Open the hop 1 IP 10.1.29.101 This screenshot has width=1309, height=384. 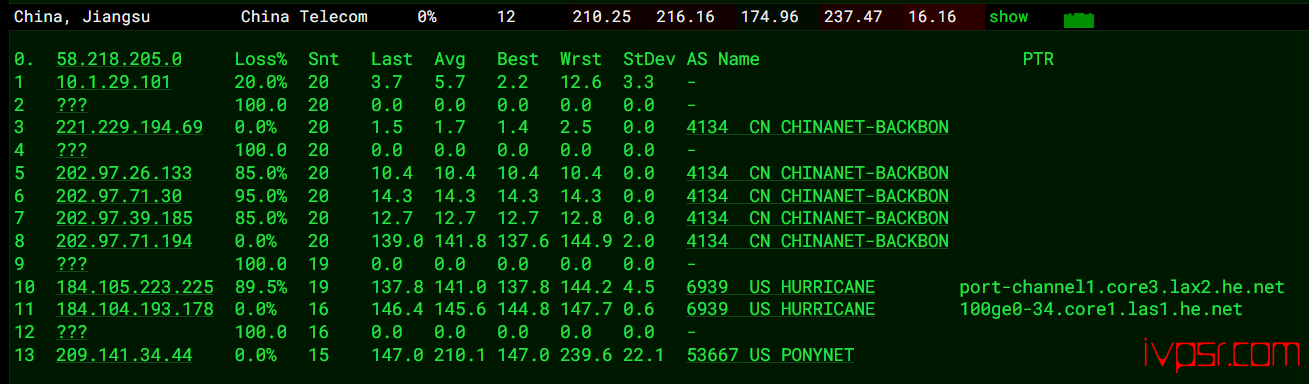[113, 82]
